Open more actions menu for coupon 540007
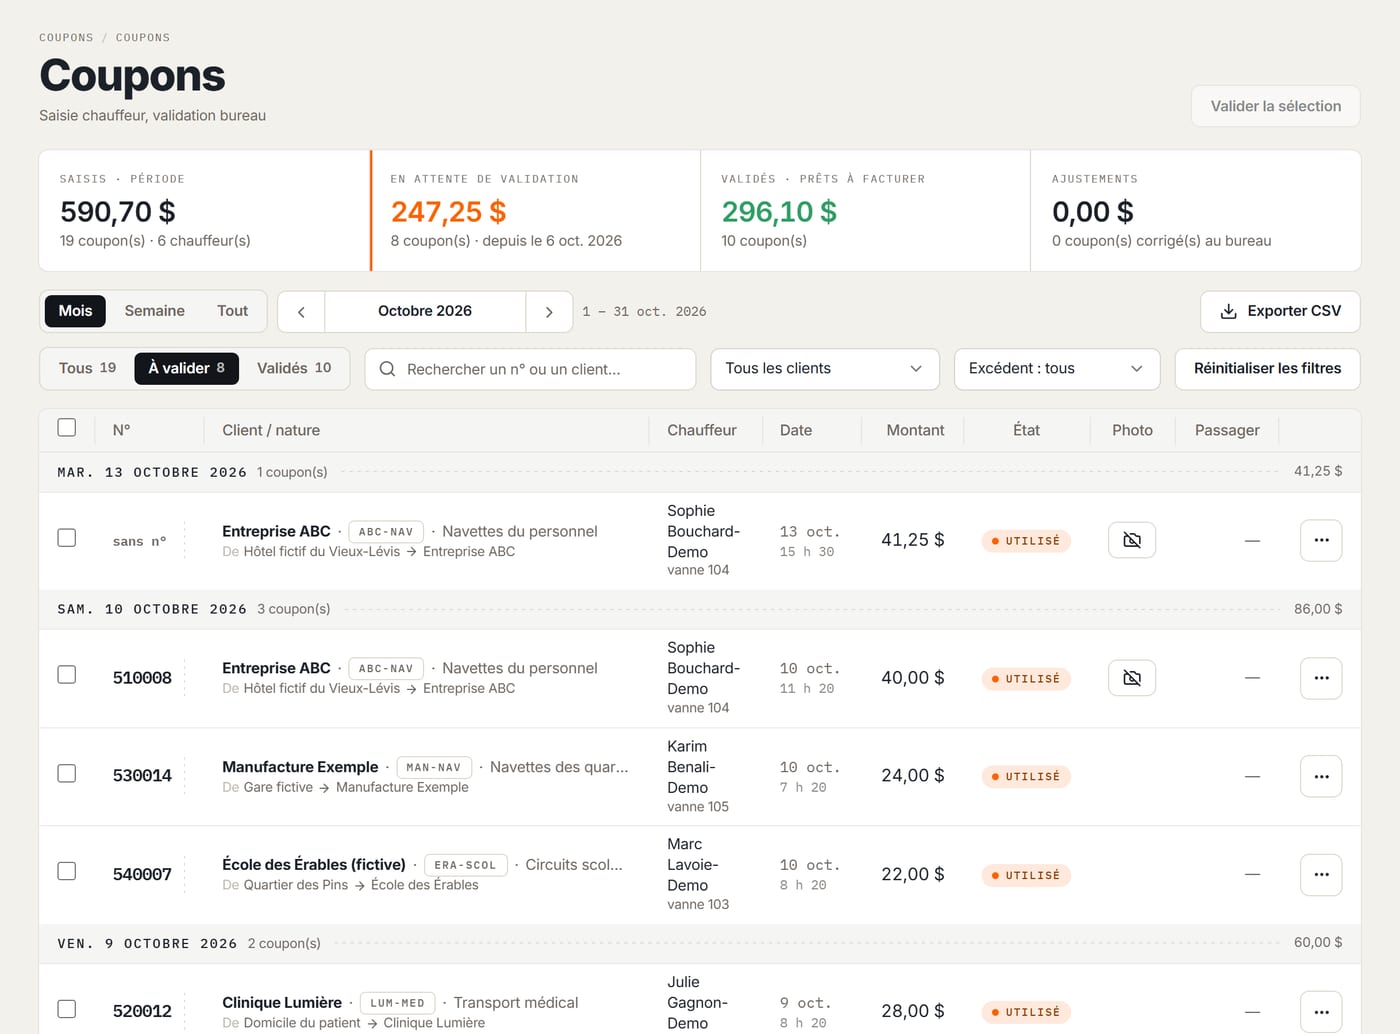 (1321, 874)
